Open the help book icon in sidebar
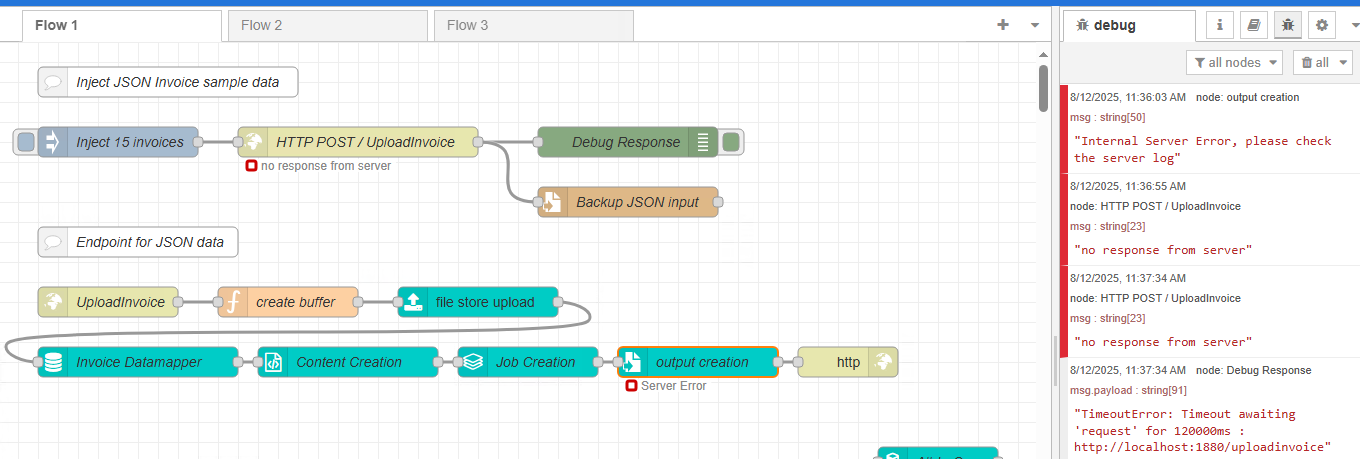Screen dimensions: 1360x459 coord(1253,26)
